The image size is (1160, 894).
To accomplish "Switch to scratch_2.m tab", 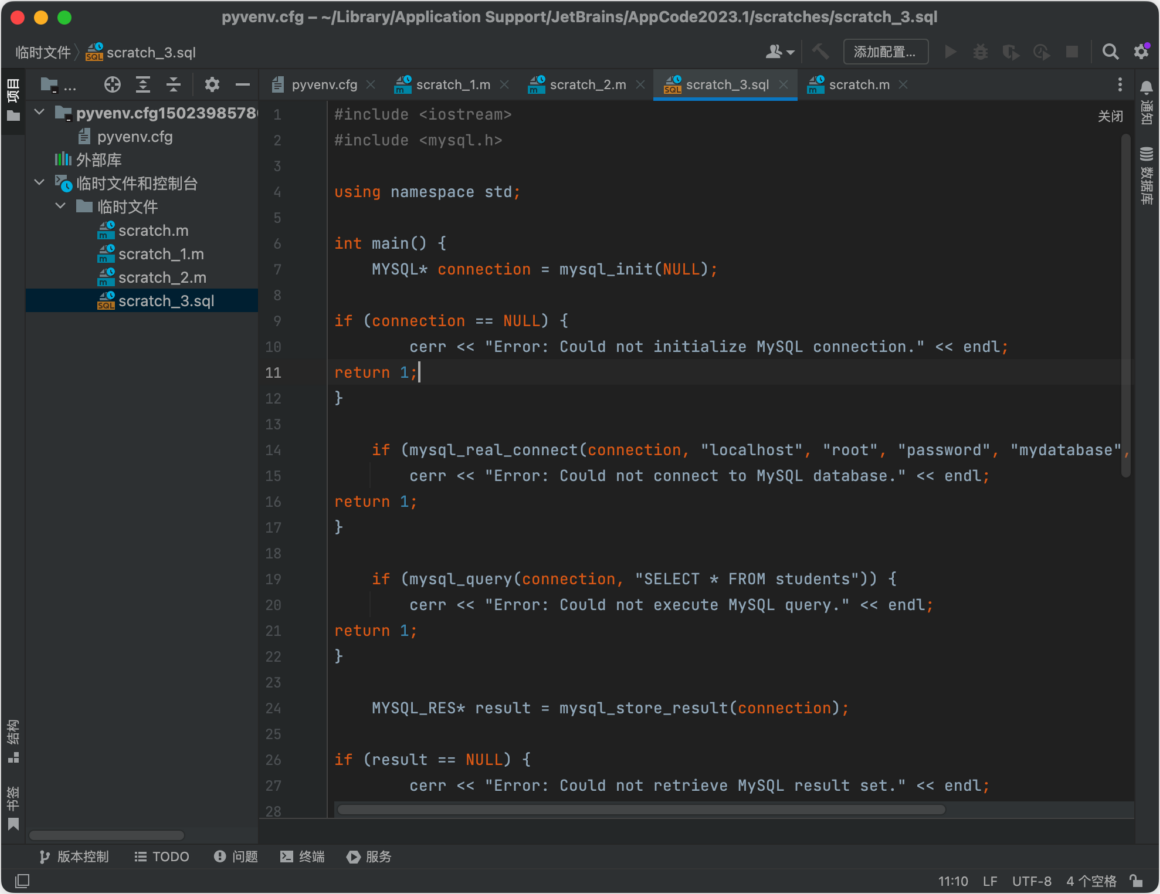I will point(587,85).
